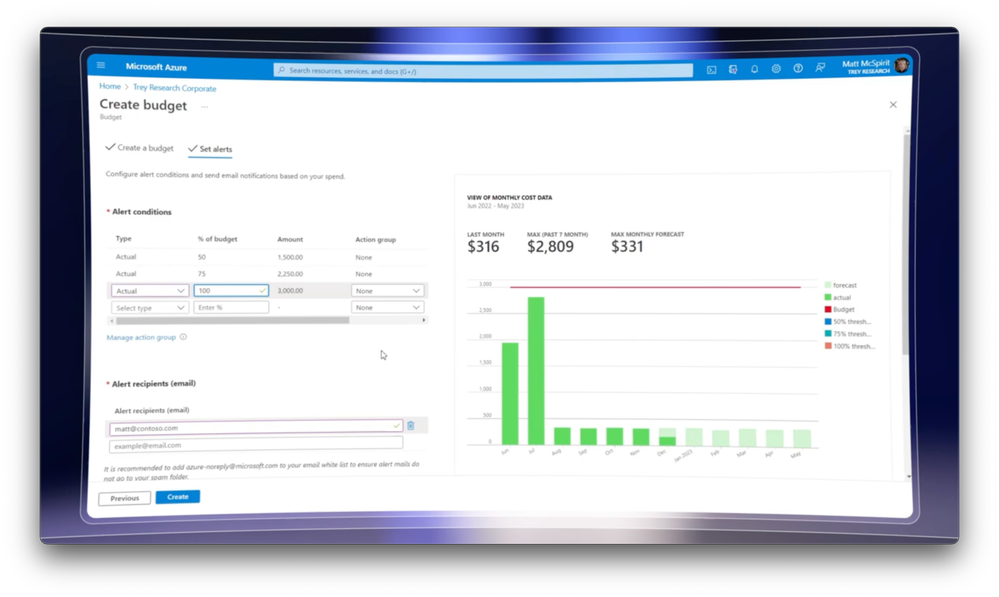Open the Help question mark icon
The image size is (999, 597).
798,68
